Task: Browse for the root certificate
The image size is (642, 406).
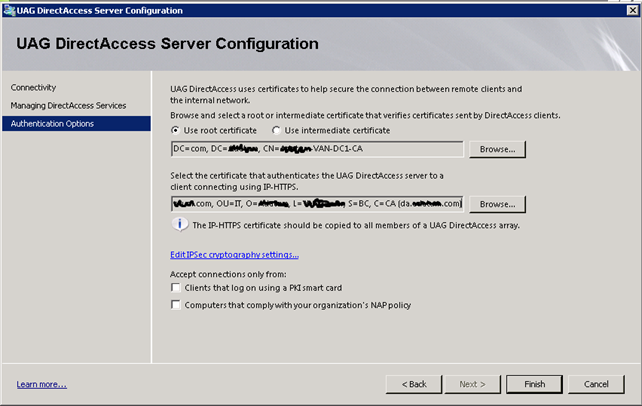Action: click(497, 149)
